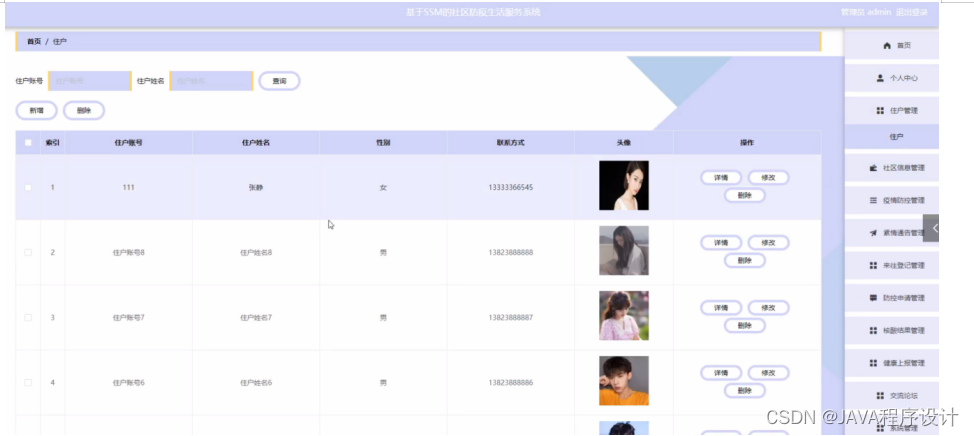The width and height of the screenshot is (974, 436).
Task: Click 删除 in row of 住户姓名7
Action: [x=745, y=325]
